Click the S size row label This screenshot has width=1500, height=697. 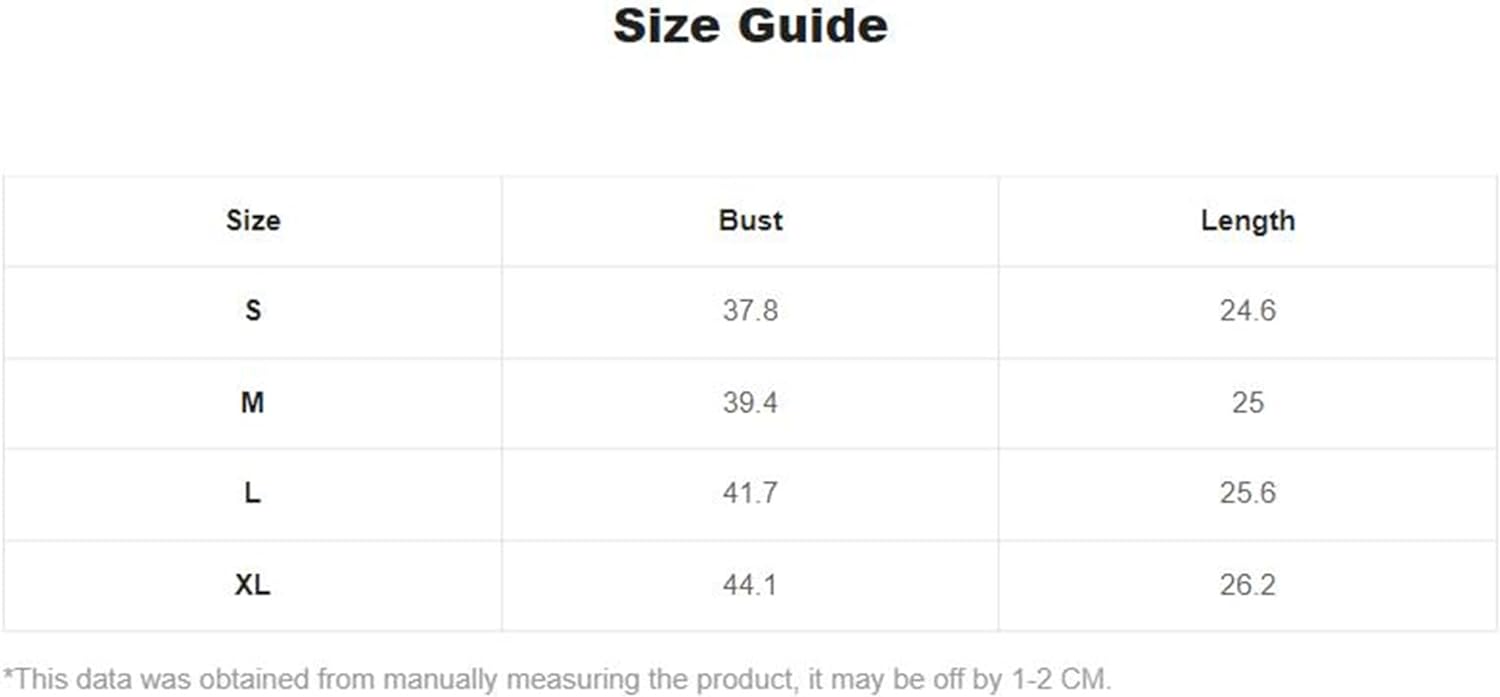pyautogui.click(x=253, y=311)
